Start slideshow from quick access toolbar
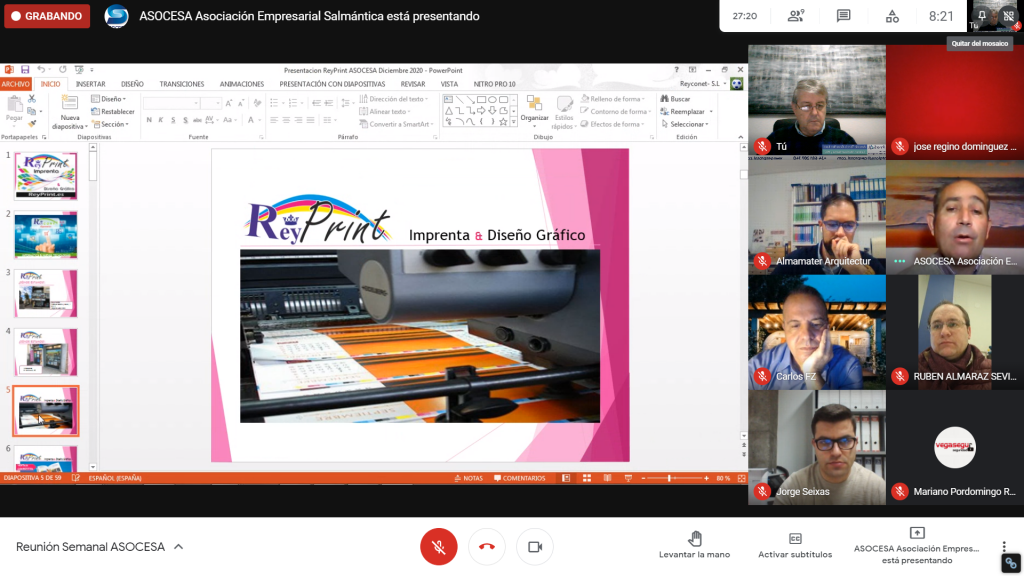The width and height of the screenshot is (1024, 576). point(79,69)
